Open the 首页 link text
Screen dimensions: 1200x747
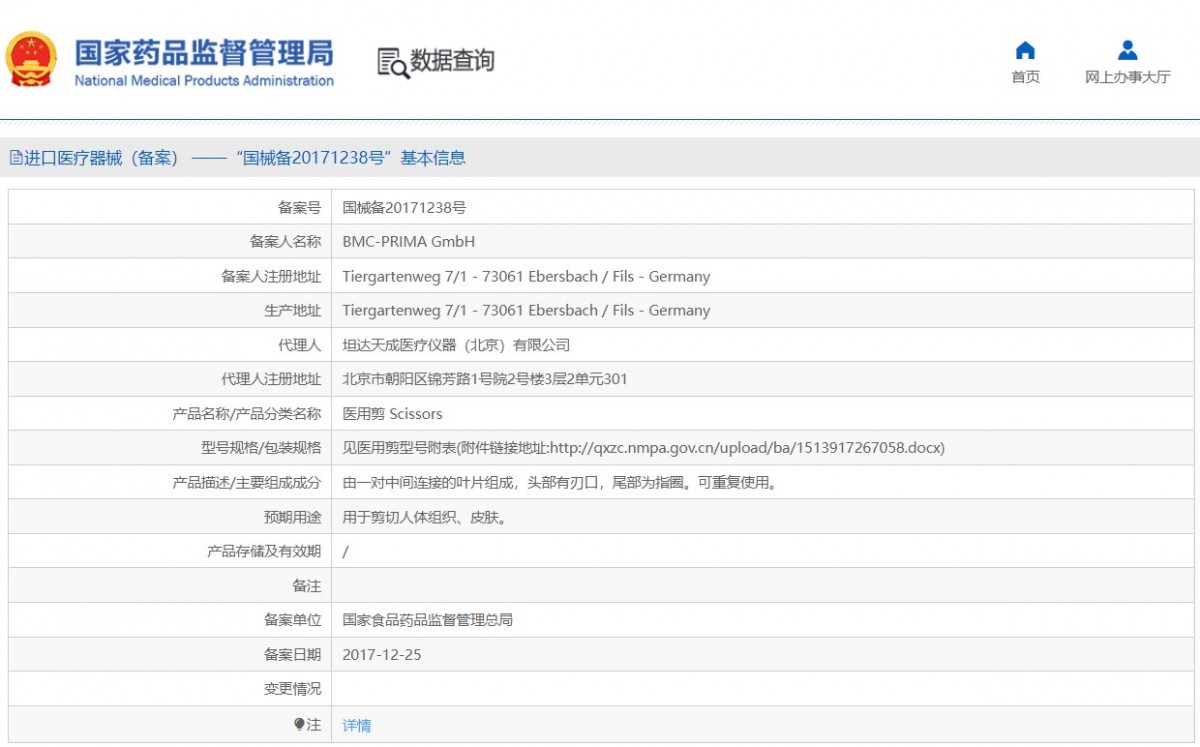click(1025, 77)
